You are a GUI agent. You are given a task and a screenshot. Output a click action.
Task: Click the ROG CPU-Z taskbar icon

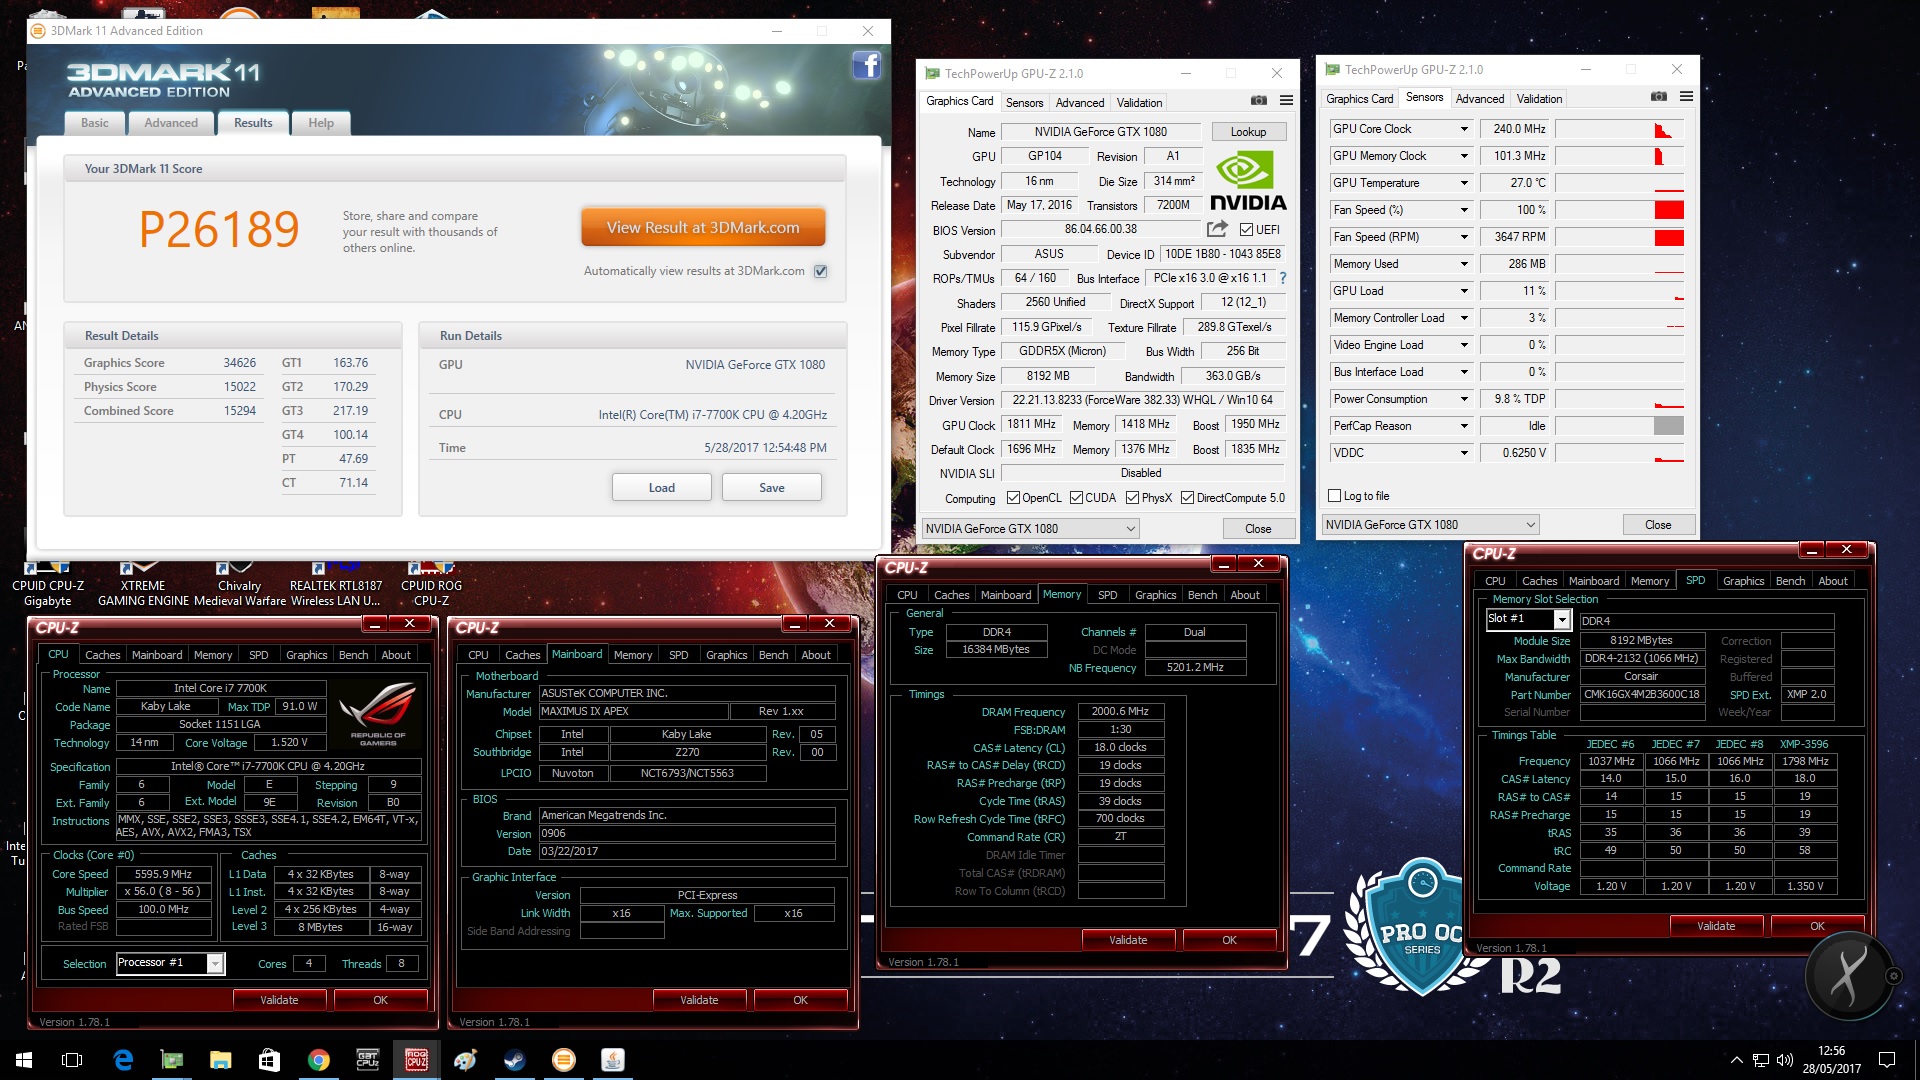pyautogui.click(x=417, y=1060)
